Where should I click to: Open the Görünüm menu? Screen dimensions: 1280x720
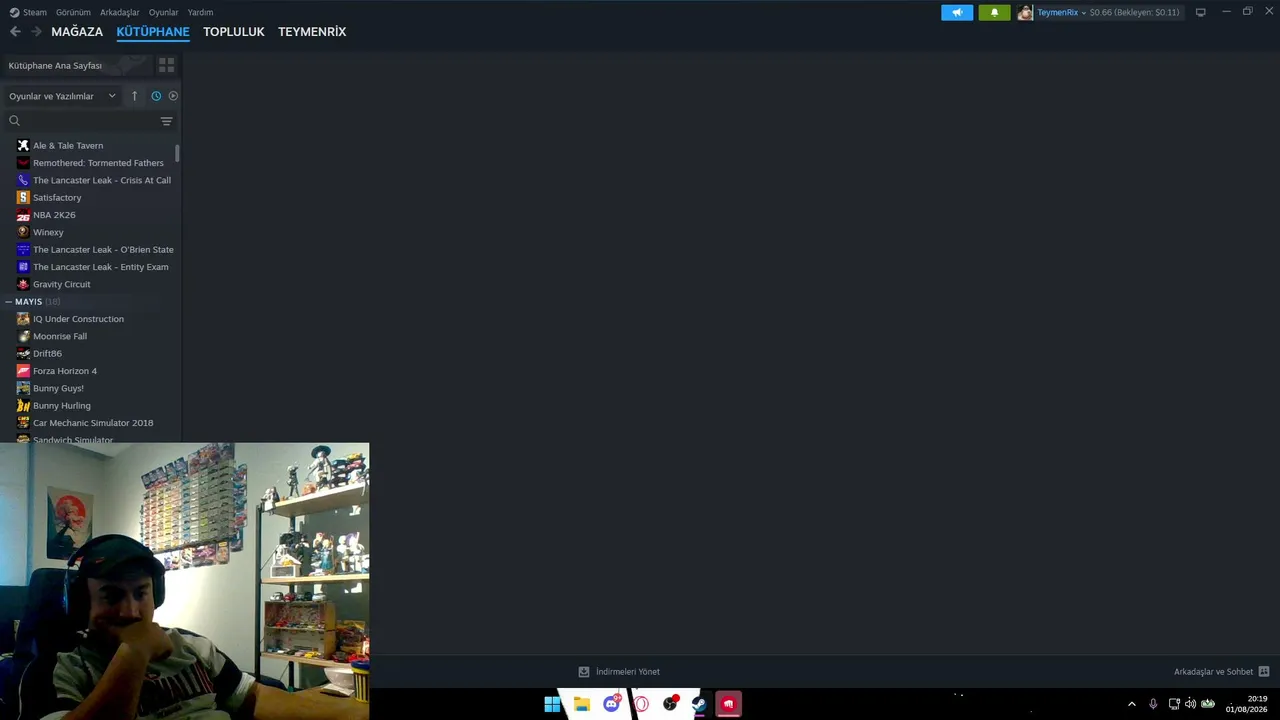pyautogui.click(x=73, y=12)
